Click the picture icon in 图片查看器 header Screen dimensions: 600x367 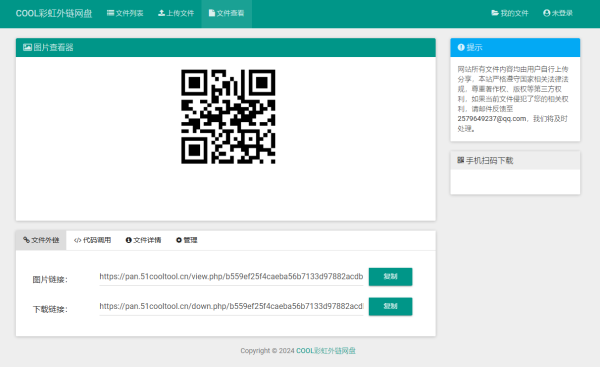[27, 47]
